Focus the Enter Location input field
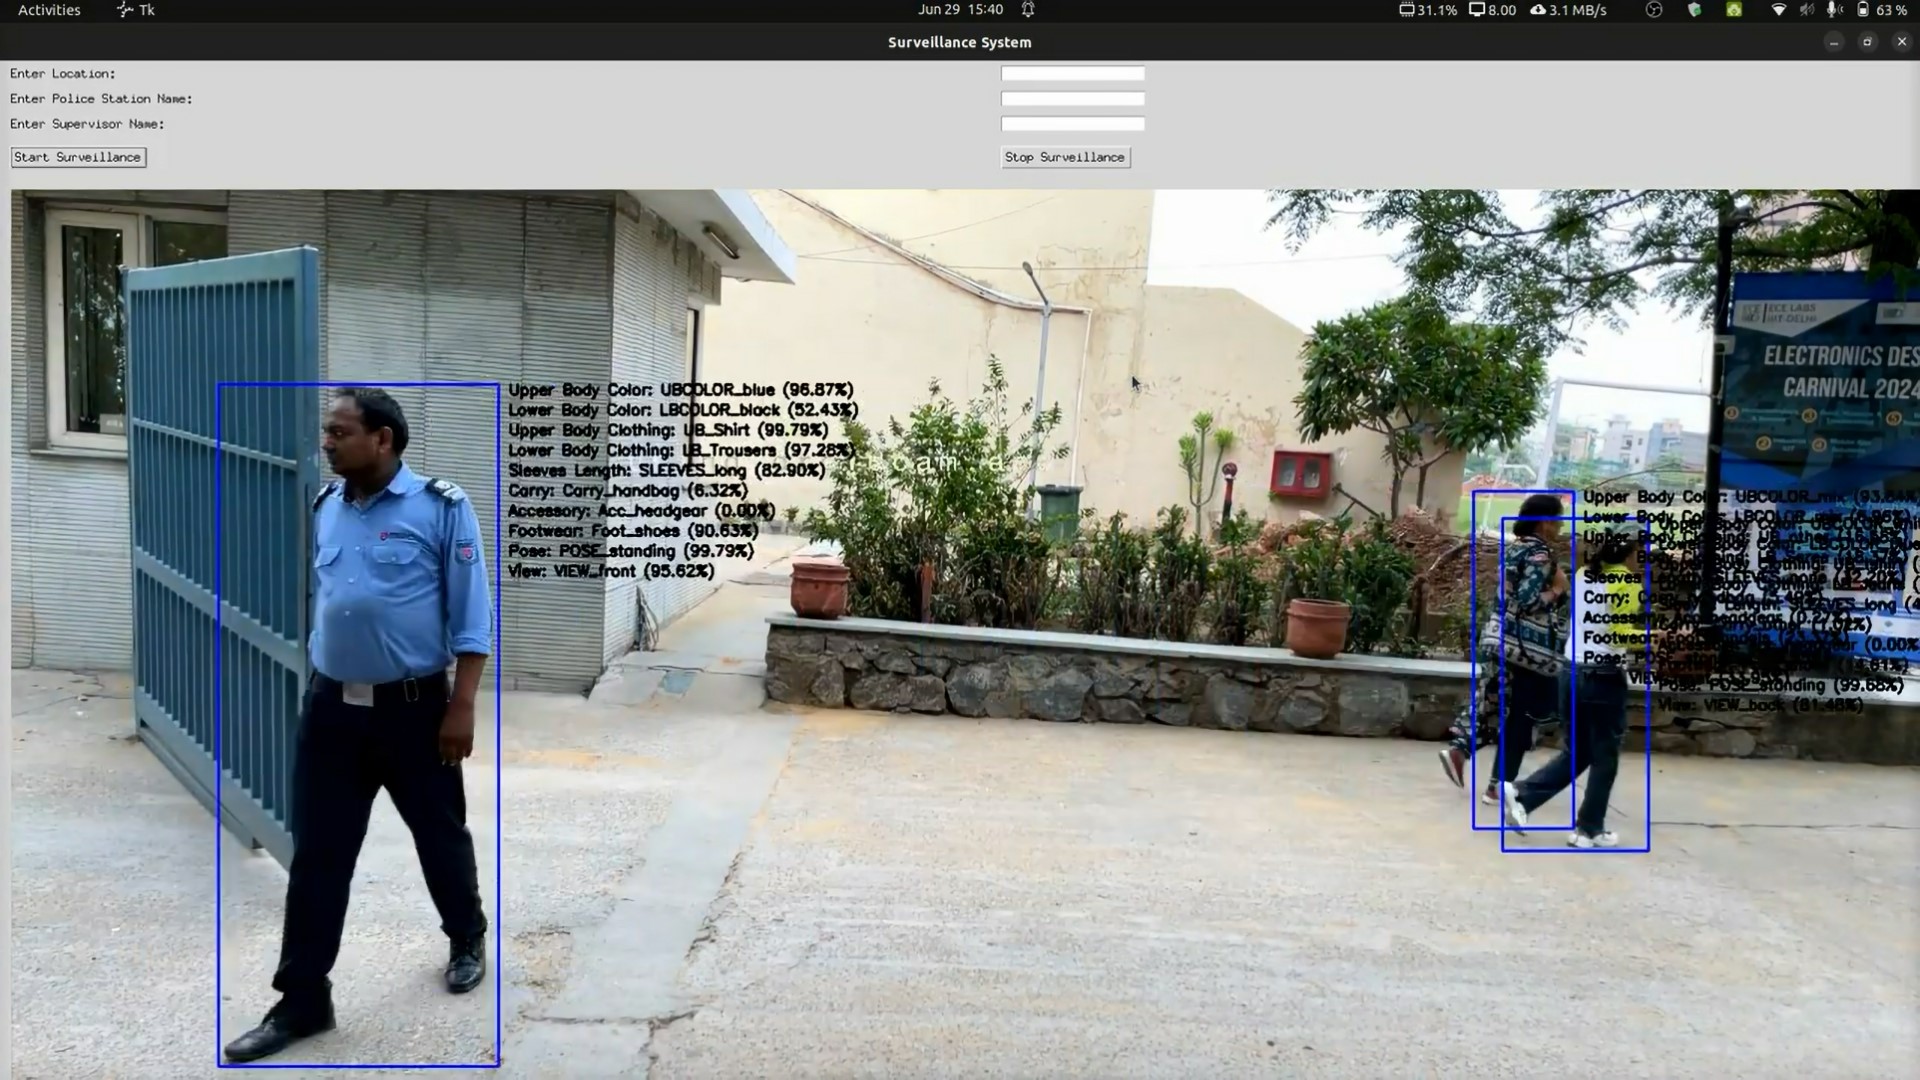This screenshot has height=1080, width=1920. point(1072,73)
